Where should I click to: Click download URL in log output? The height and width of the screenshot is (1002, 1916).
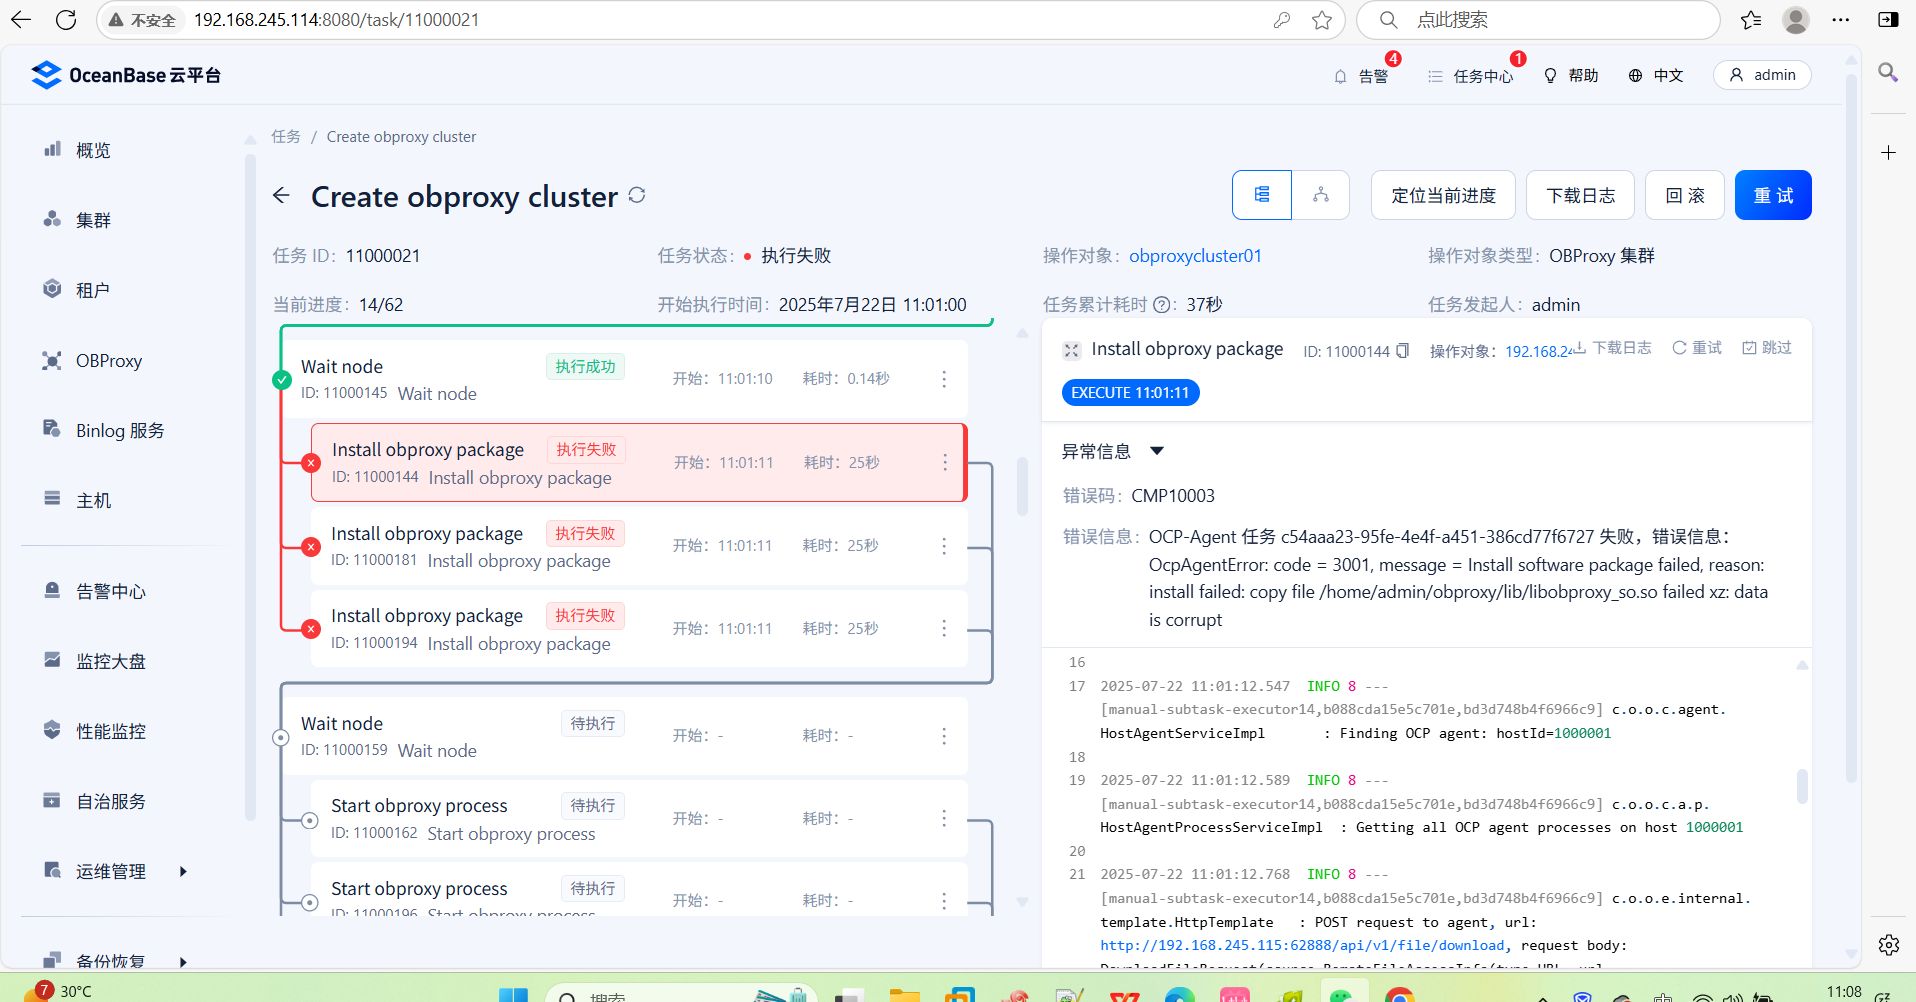click(1302, 945)
